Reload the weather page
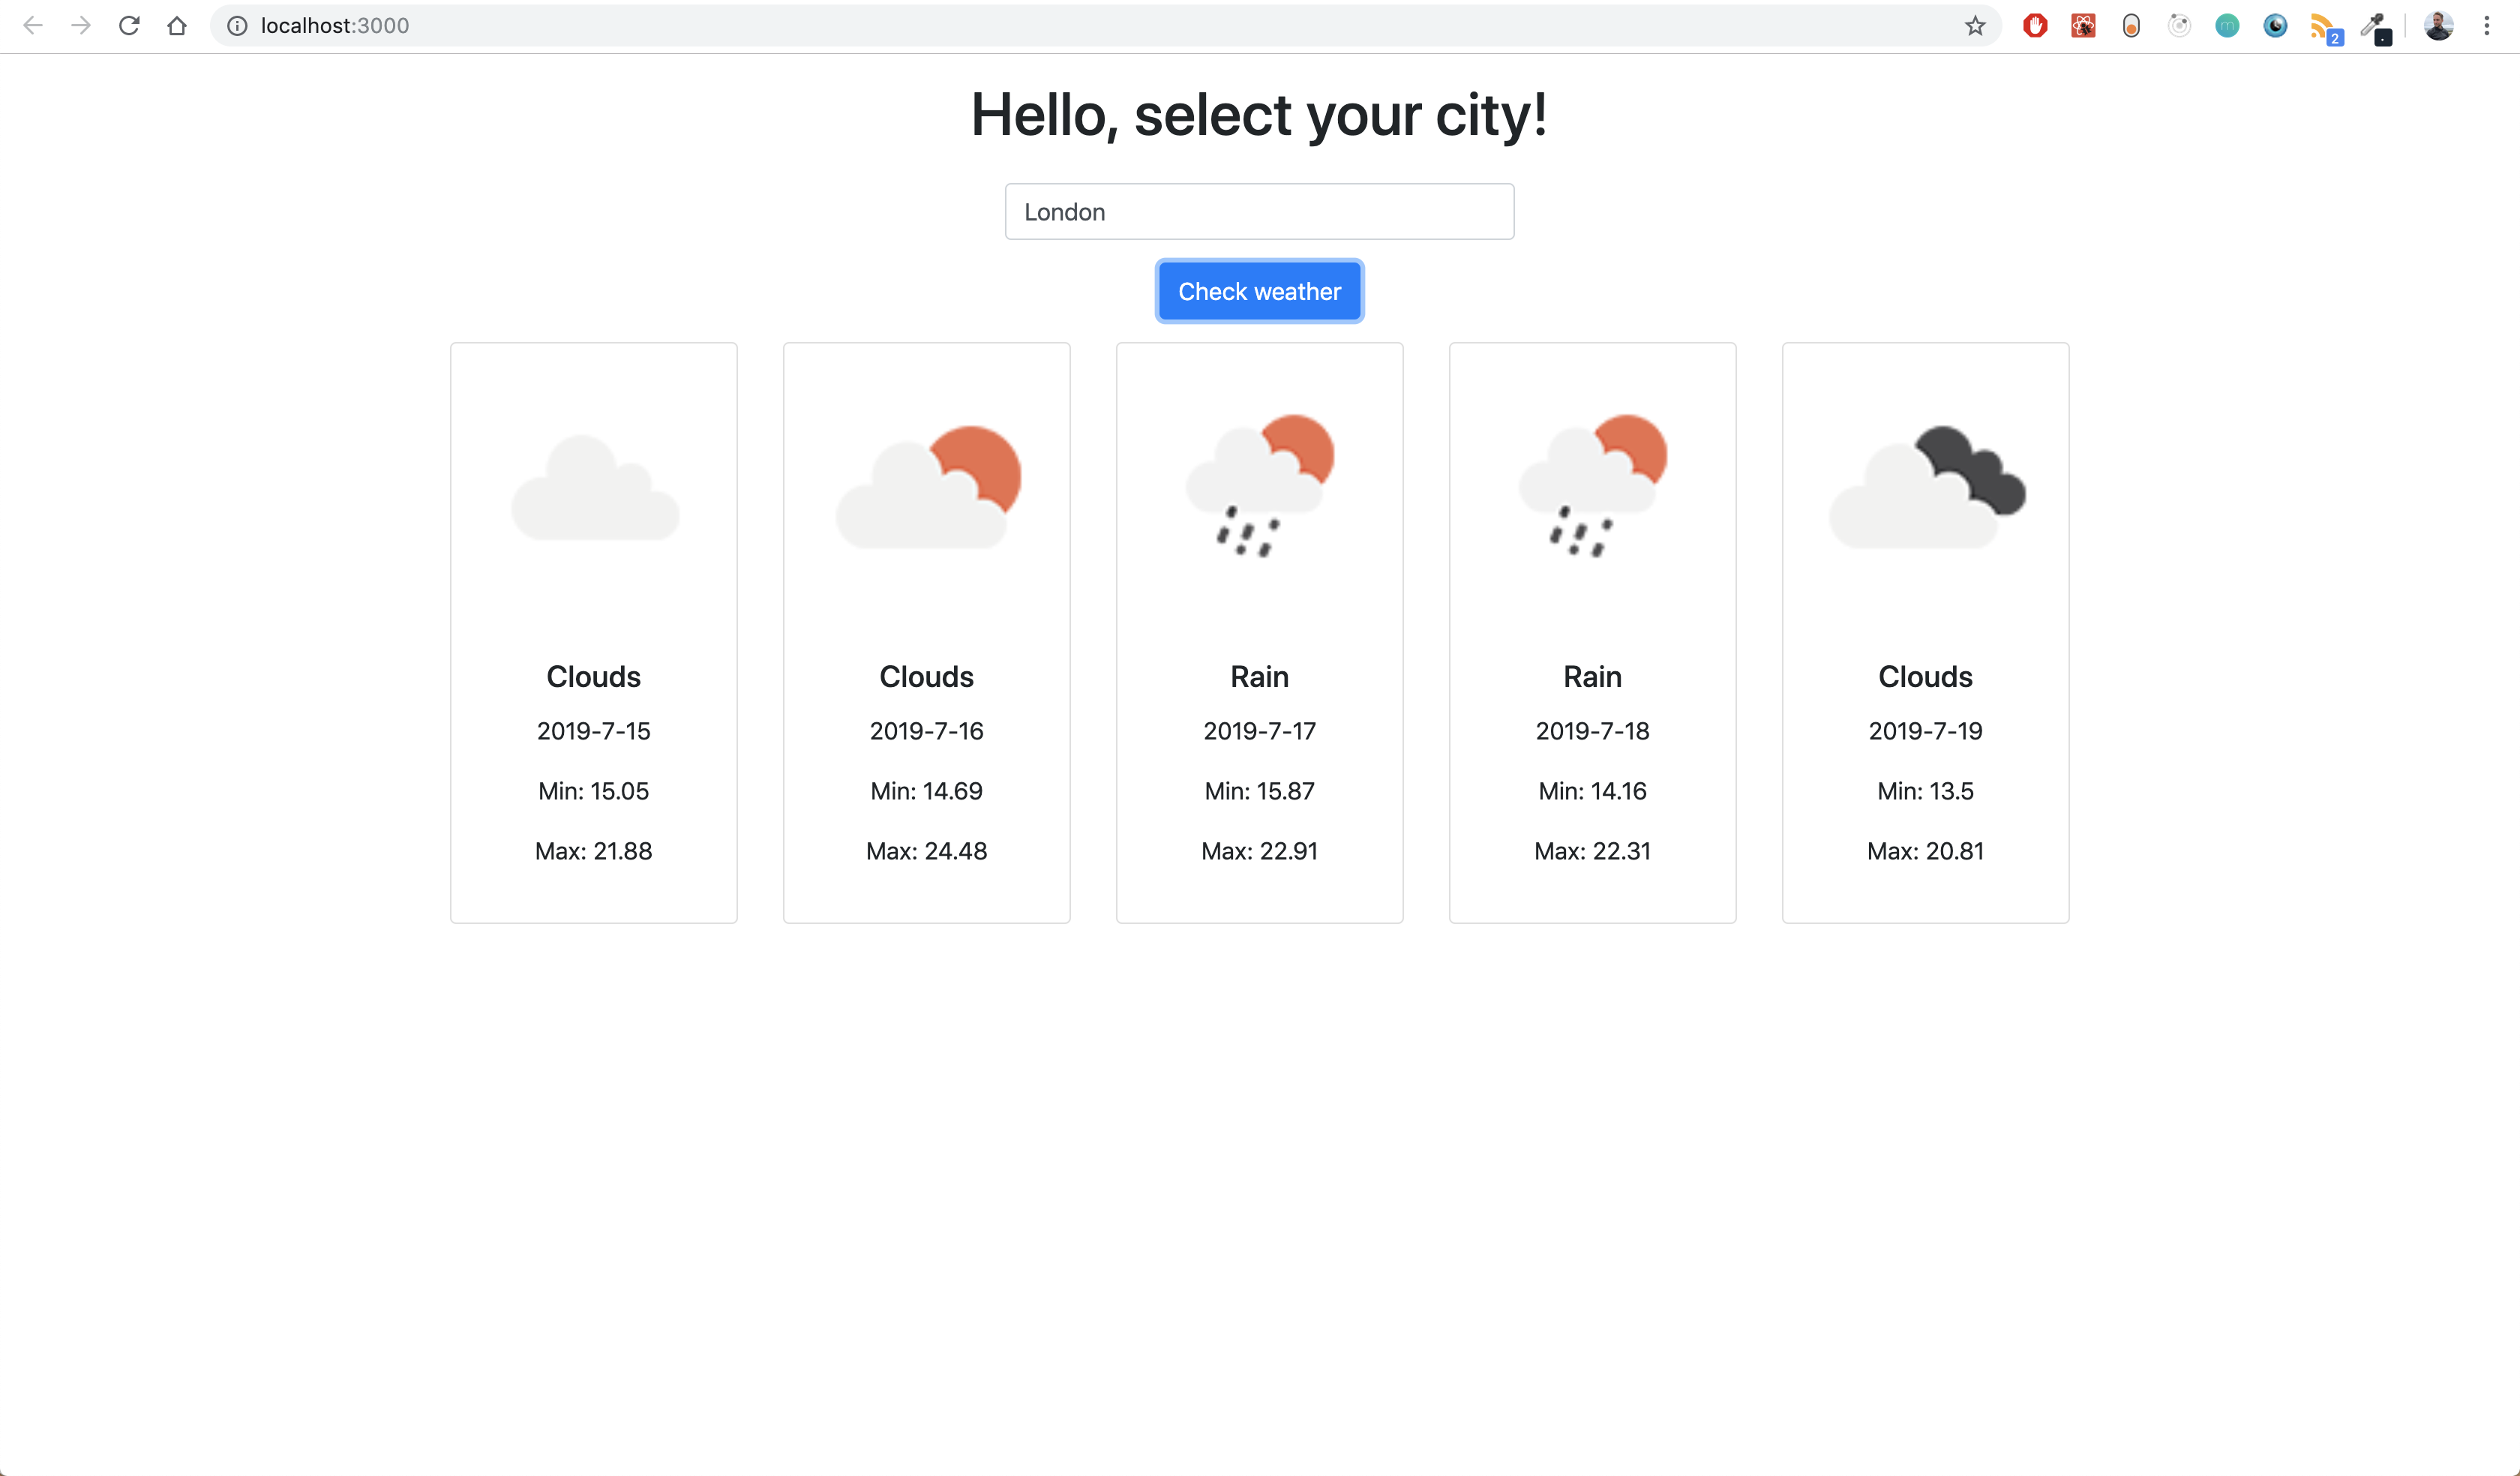Screen dimensions: 2520x1476 tap(129, 26)
